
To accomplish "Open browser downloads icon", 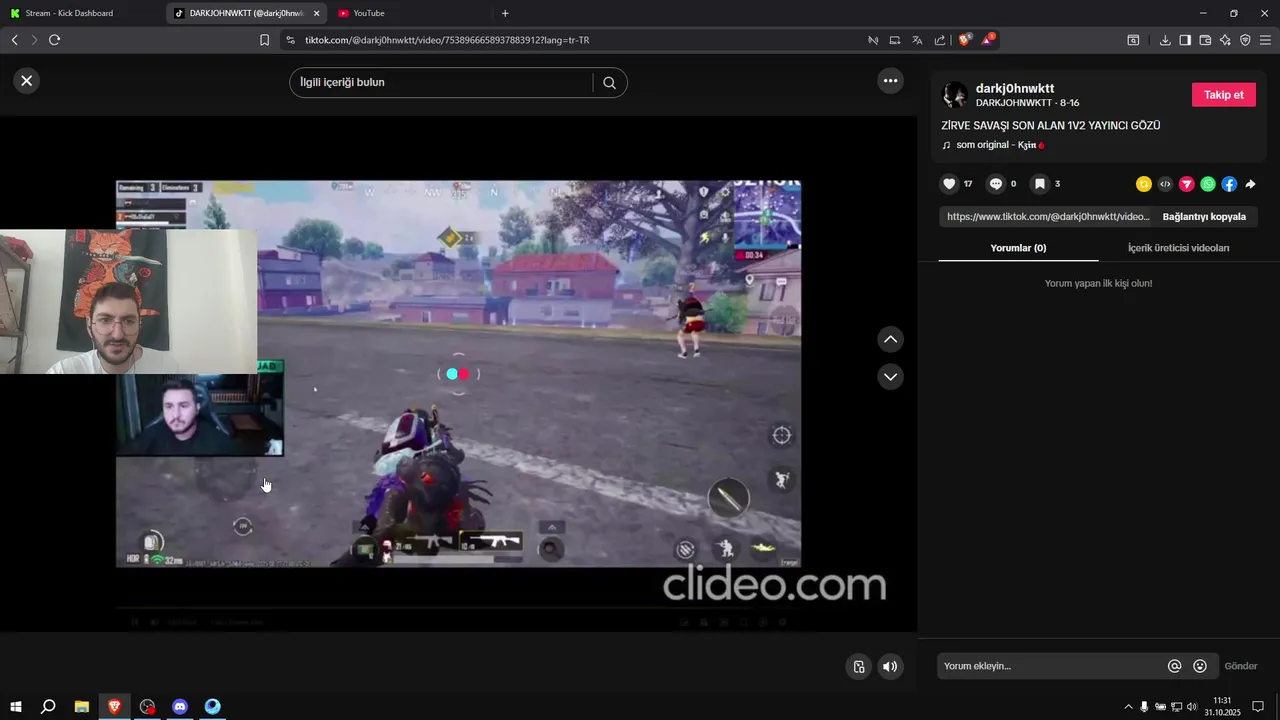I will tap(1165, 40).
